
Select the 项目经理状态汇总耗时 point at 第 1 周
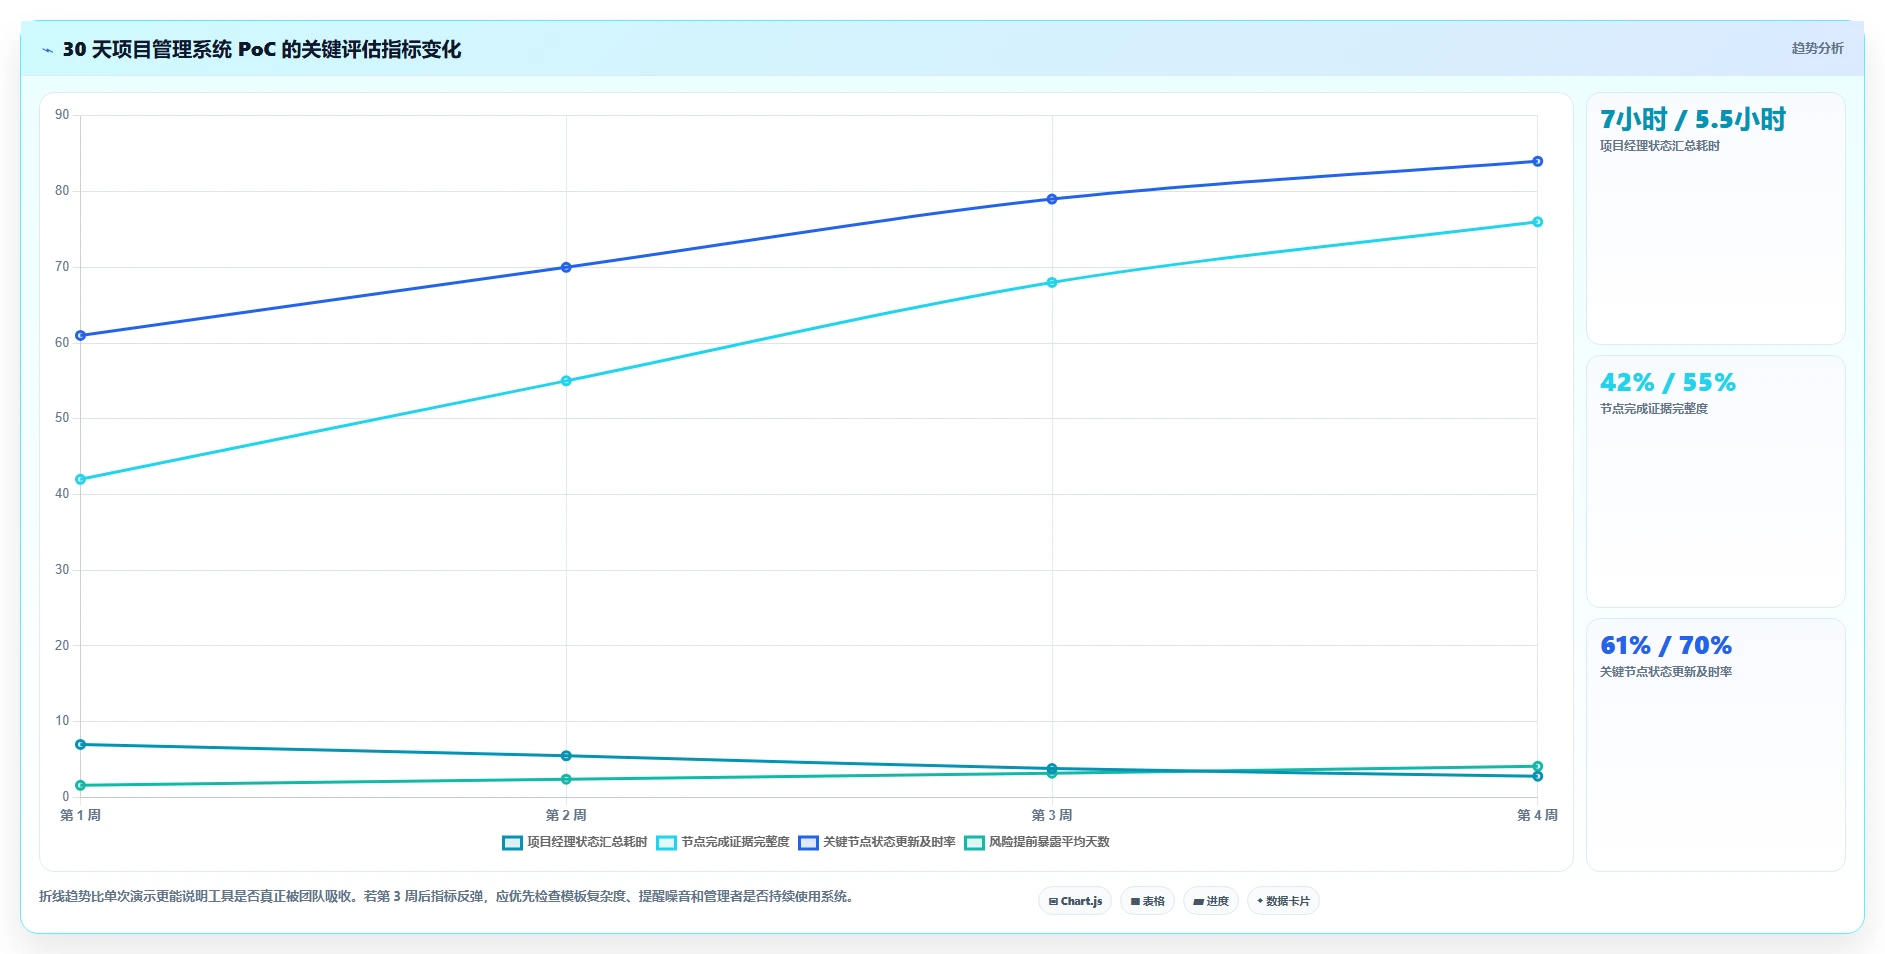click(x=80, y=744)
